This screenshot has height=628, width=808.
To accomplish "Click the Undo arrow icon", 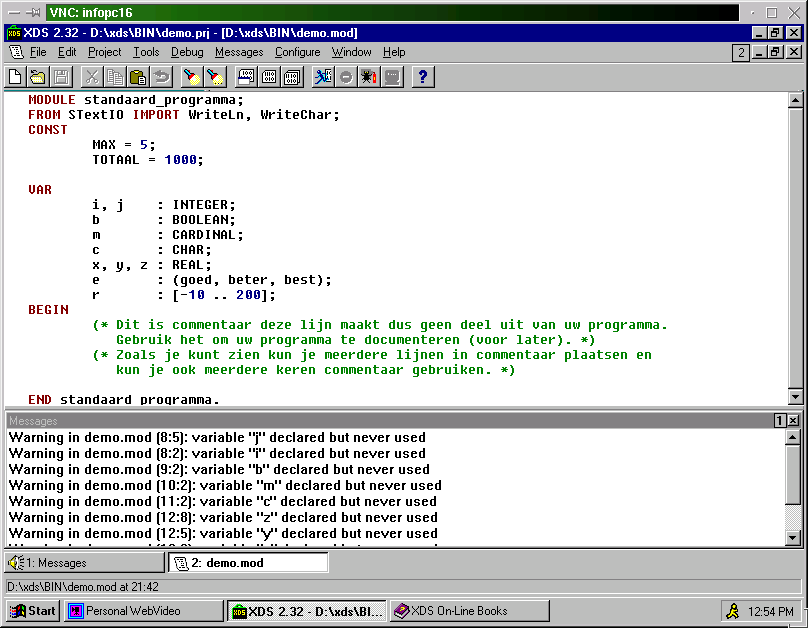I will pos(161,77).
